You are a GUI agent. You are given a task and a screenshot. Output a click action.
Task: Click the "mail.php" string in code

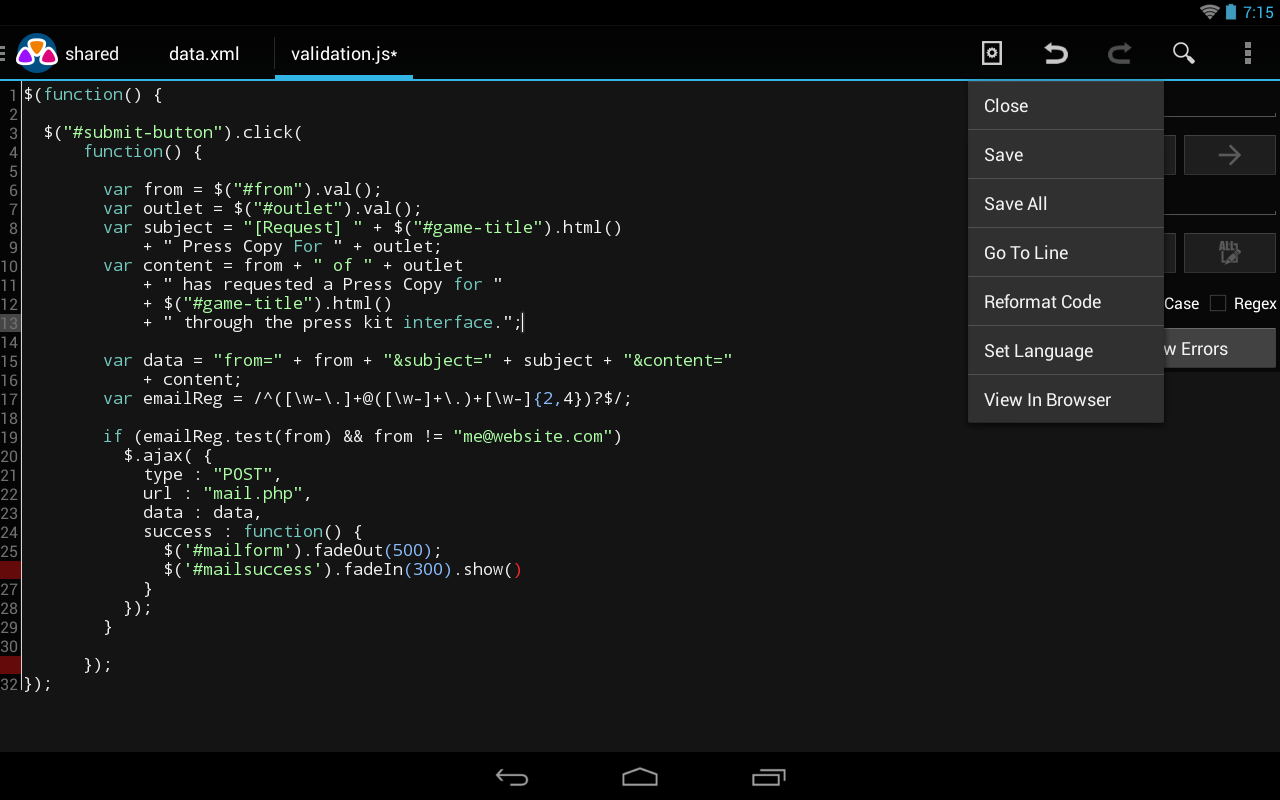pyautogui.click(x=253, y=493)
